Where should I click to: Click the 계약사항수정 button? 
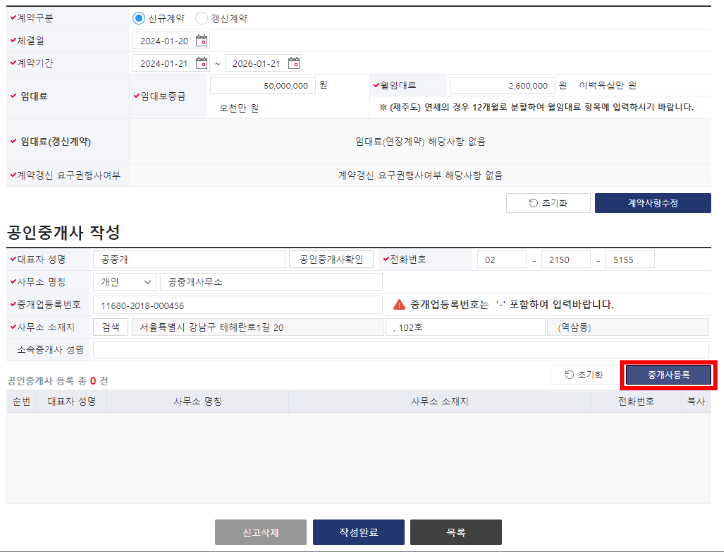click(x=653, y=203)
